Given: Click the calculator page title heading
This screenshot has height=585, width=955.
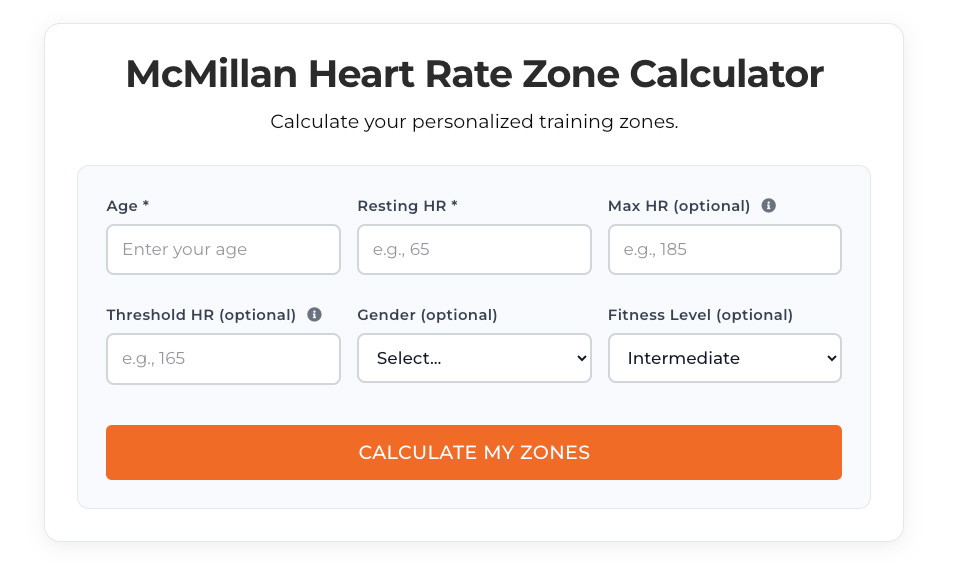Looking at the screenshot, I should tap(474, 74).
